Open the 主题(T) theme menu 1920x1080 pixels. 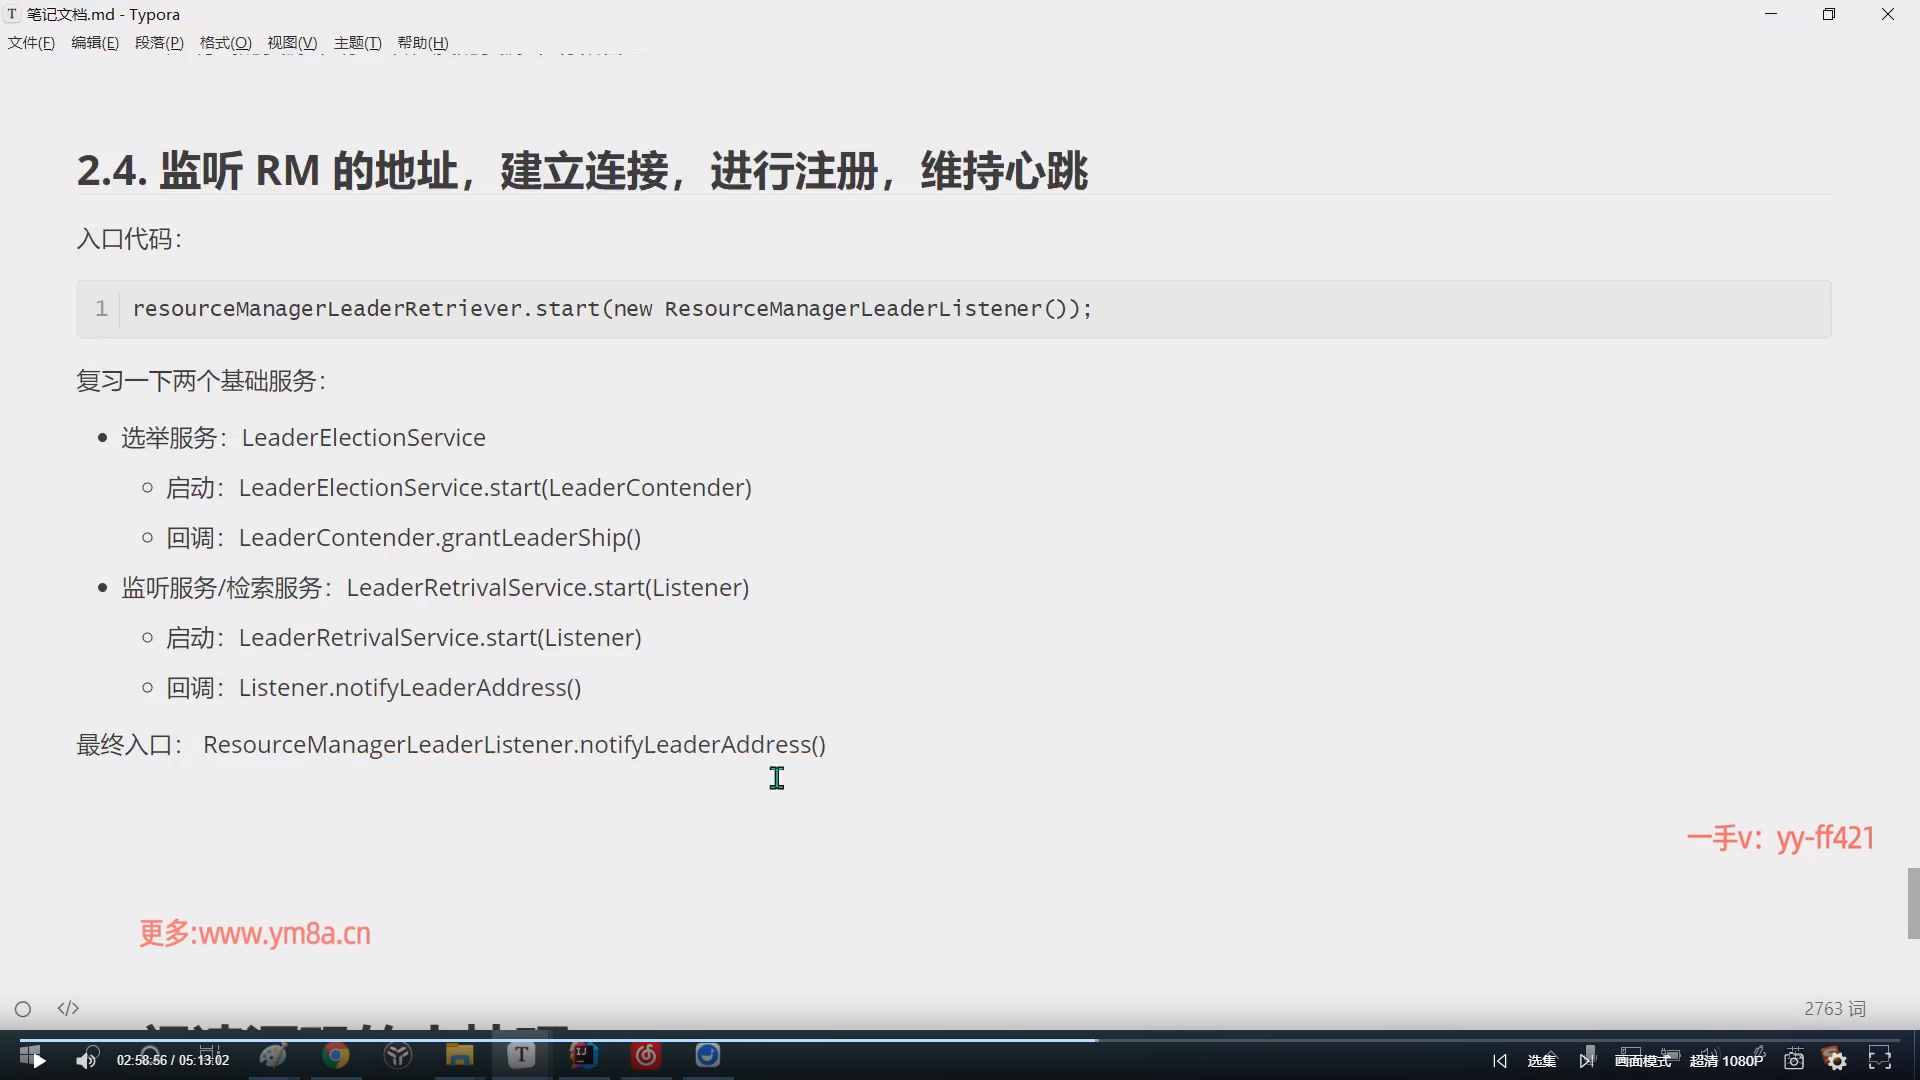(x=357, y=43)
